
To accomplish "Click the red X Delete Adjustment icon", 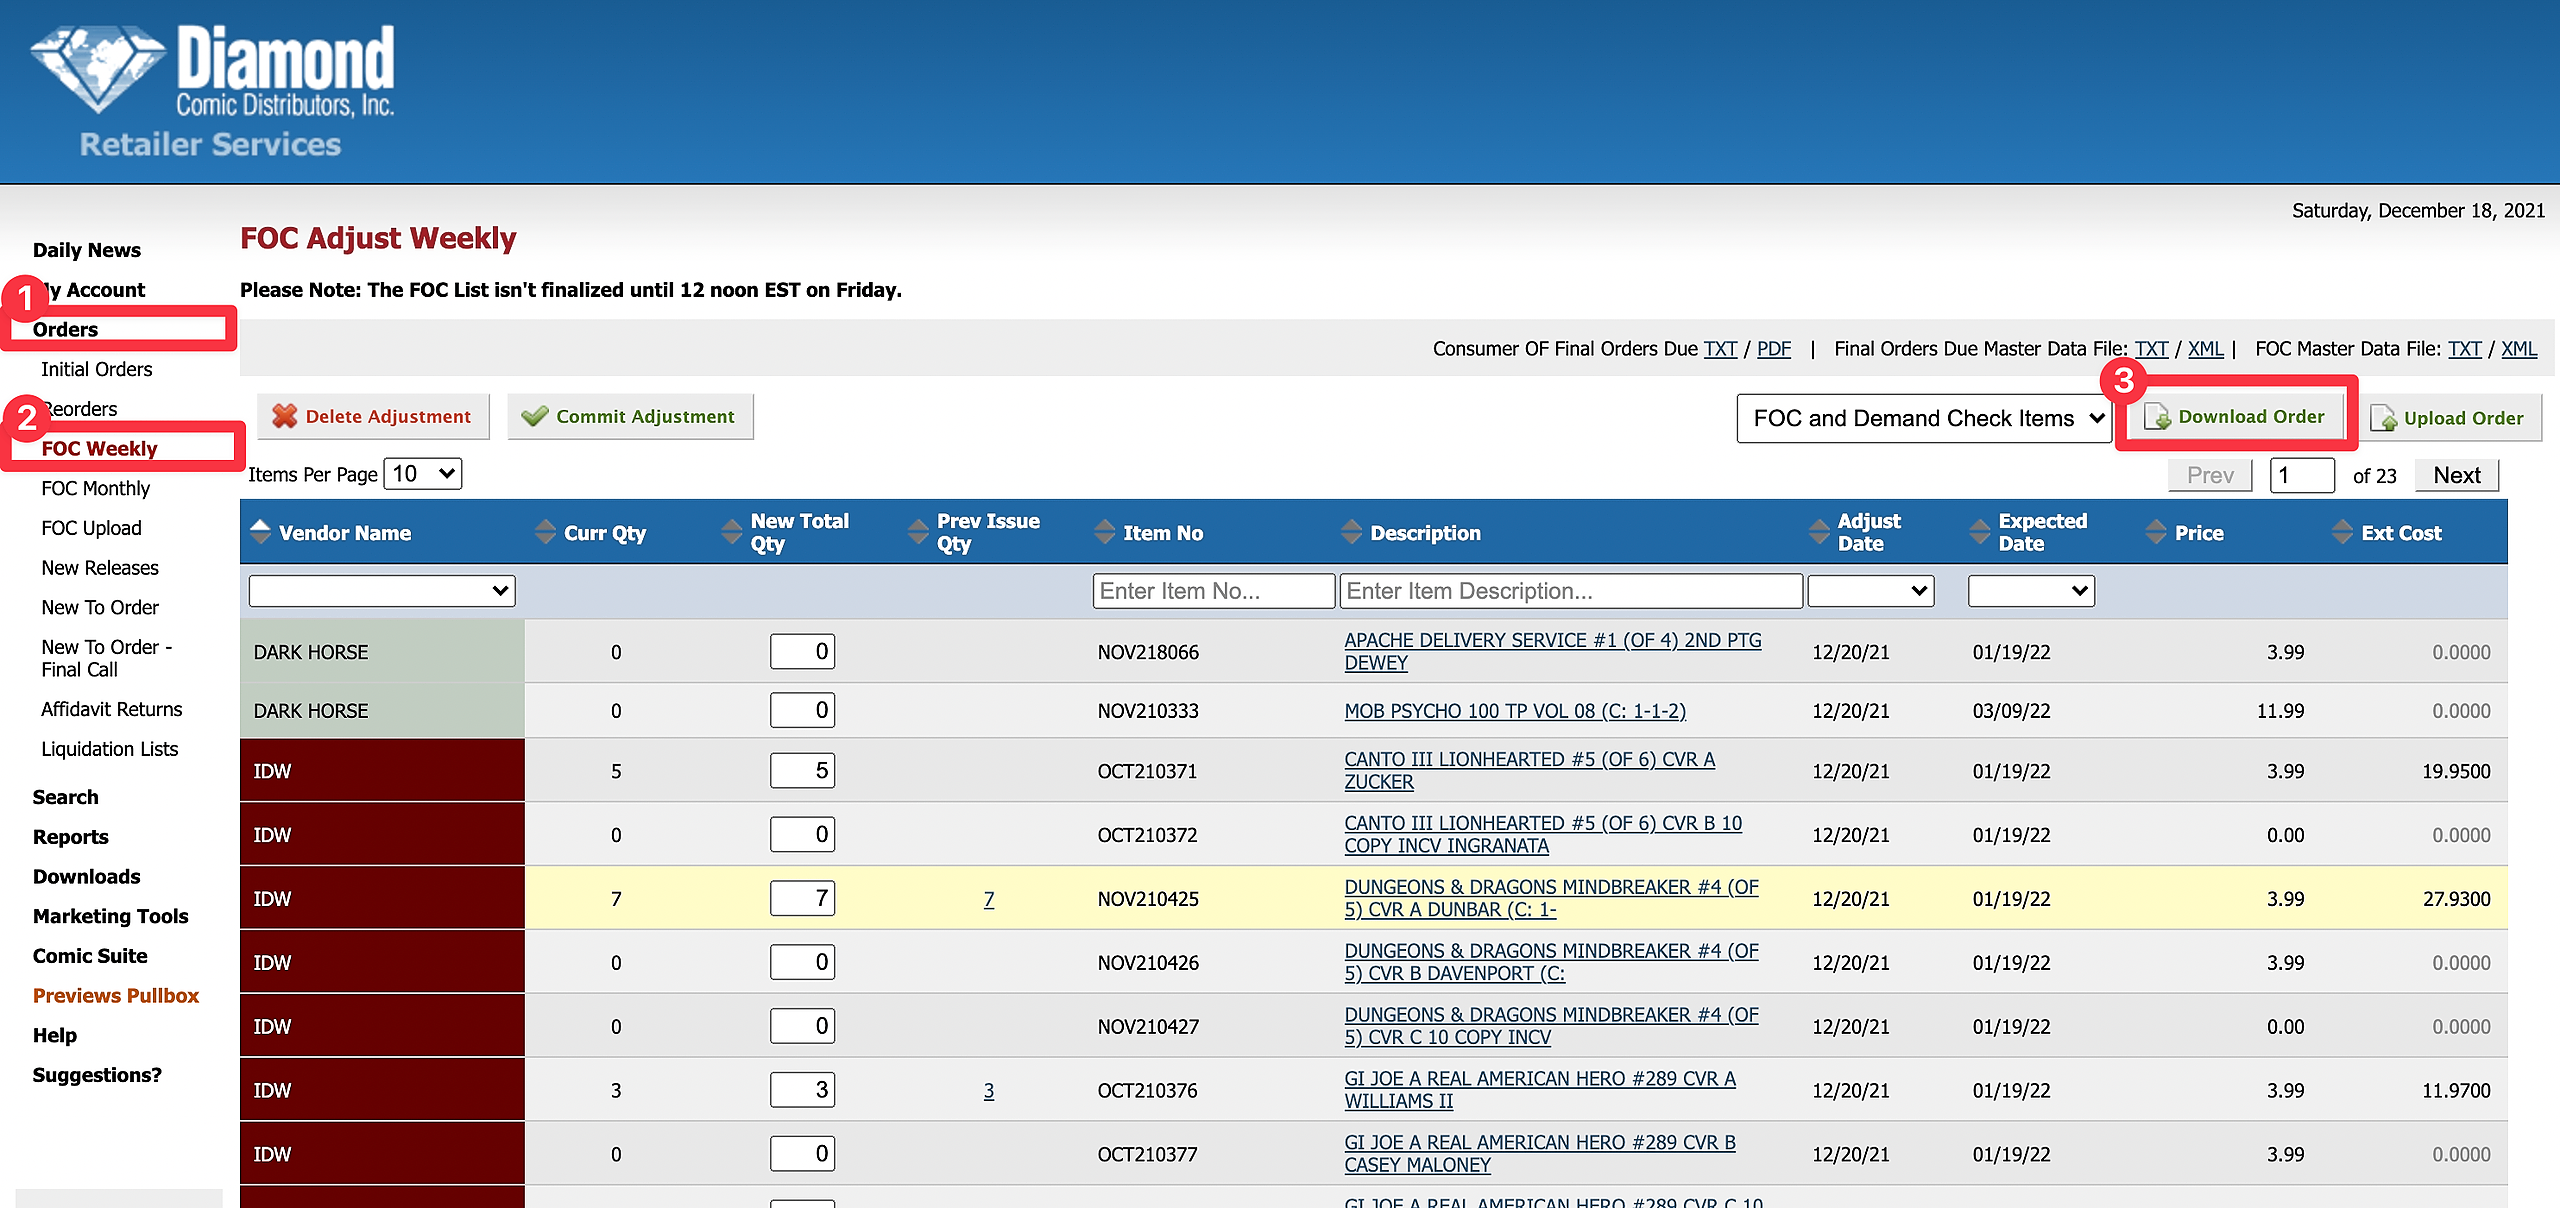I will click(285, 417).
